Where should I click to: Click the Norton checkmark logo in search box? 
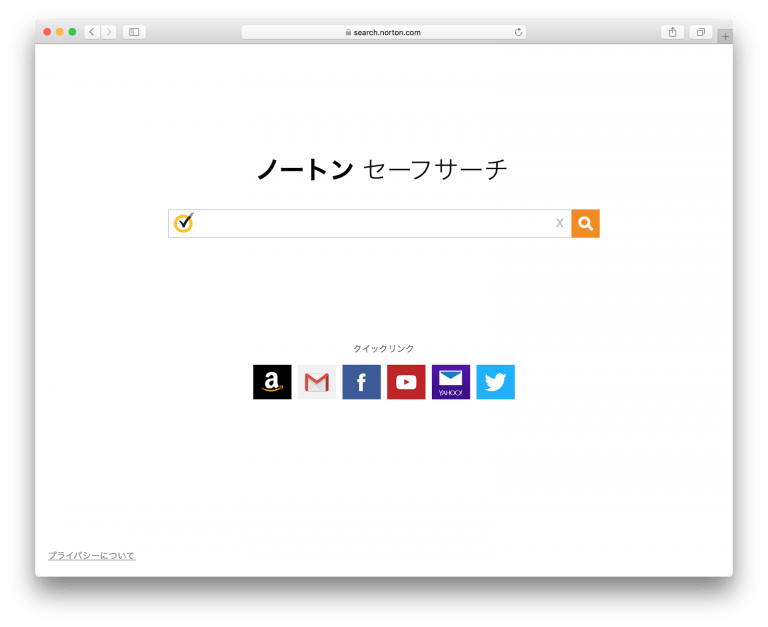(184, 223)
